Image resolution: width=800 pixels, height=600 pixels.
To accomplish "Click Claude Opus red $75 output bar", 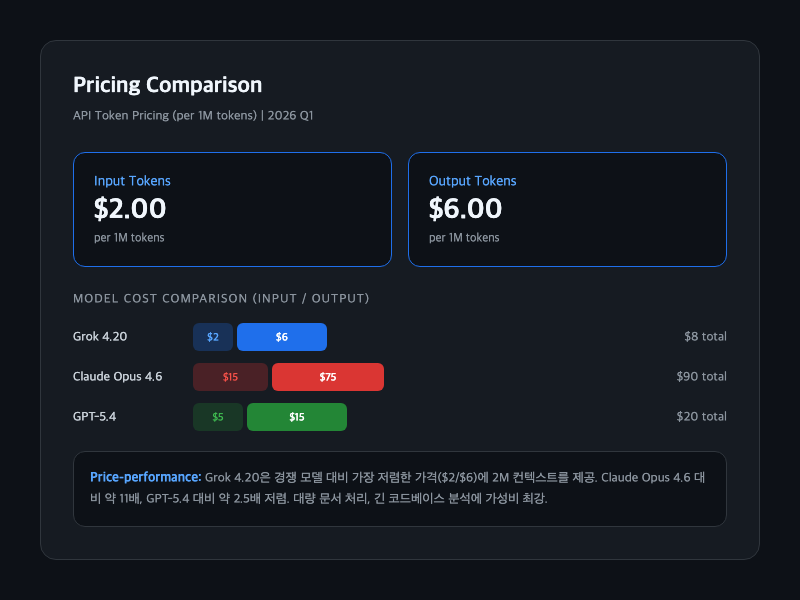I will click(328, 377).
